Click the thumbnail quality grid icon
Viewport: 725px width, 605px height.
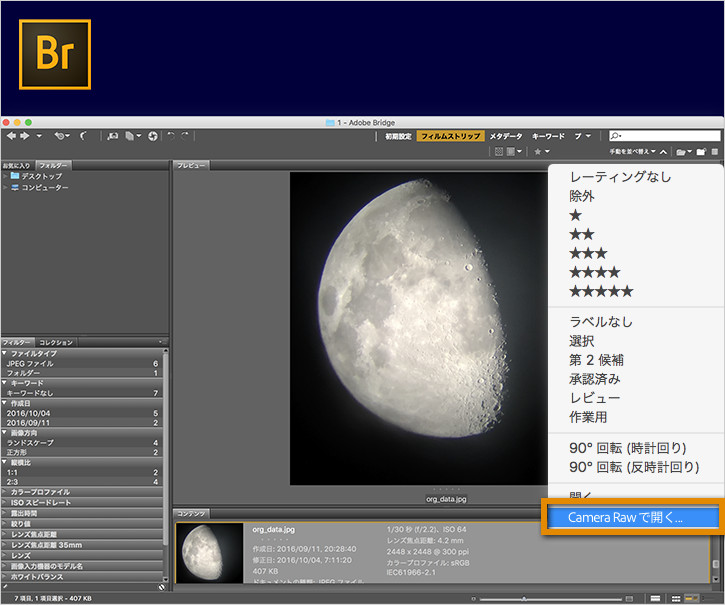499,152
